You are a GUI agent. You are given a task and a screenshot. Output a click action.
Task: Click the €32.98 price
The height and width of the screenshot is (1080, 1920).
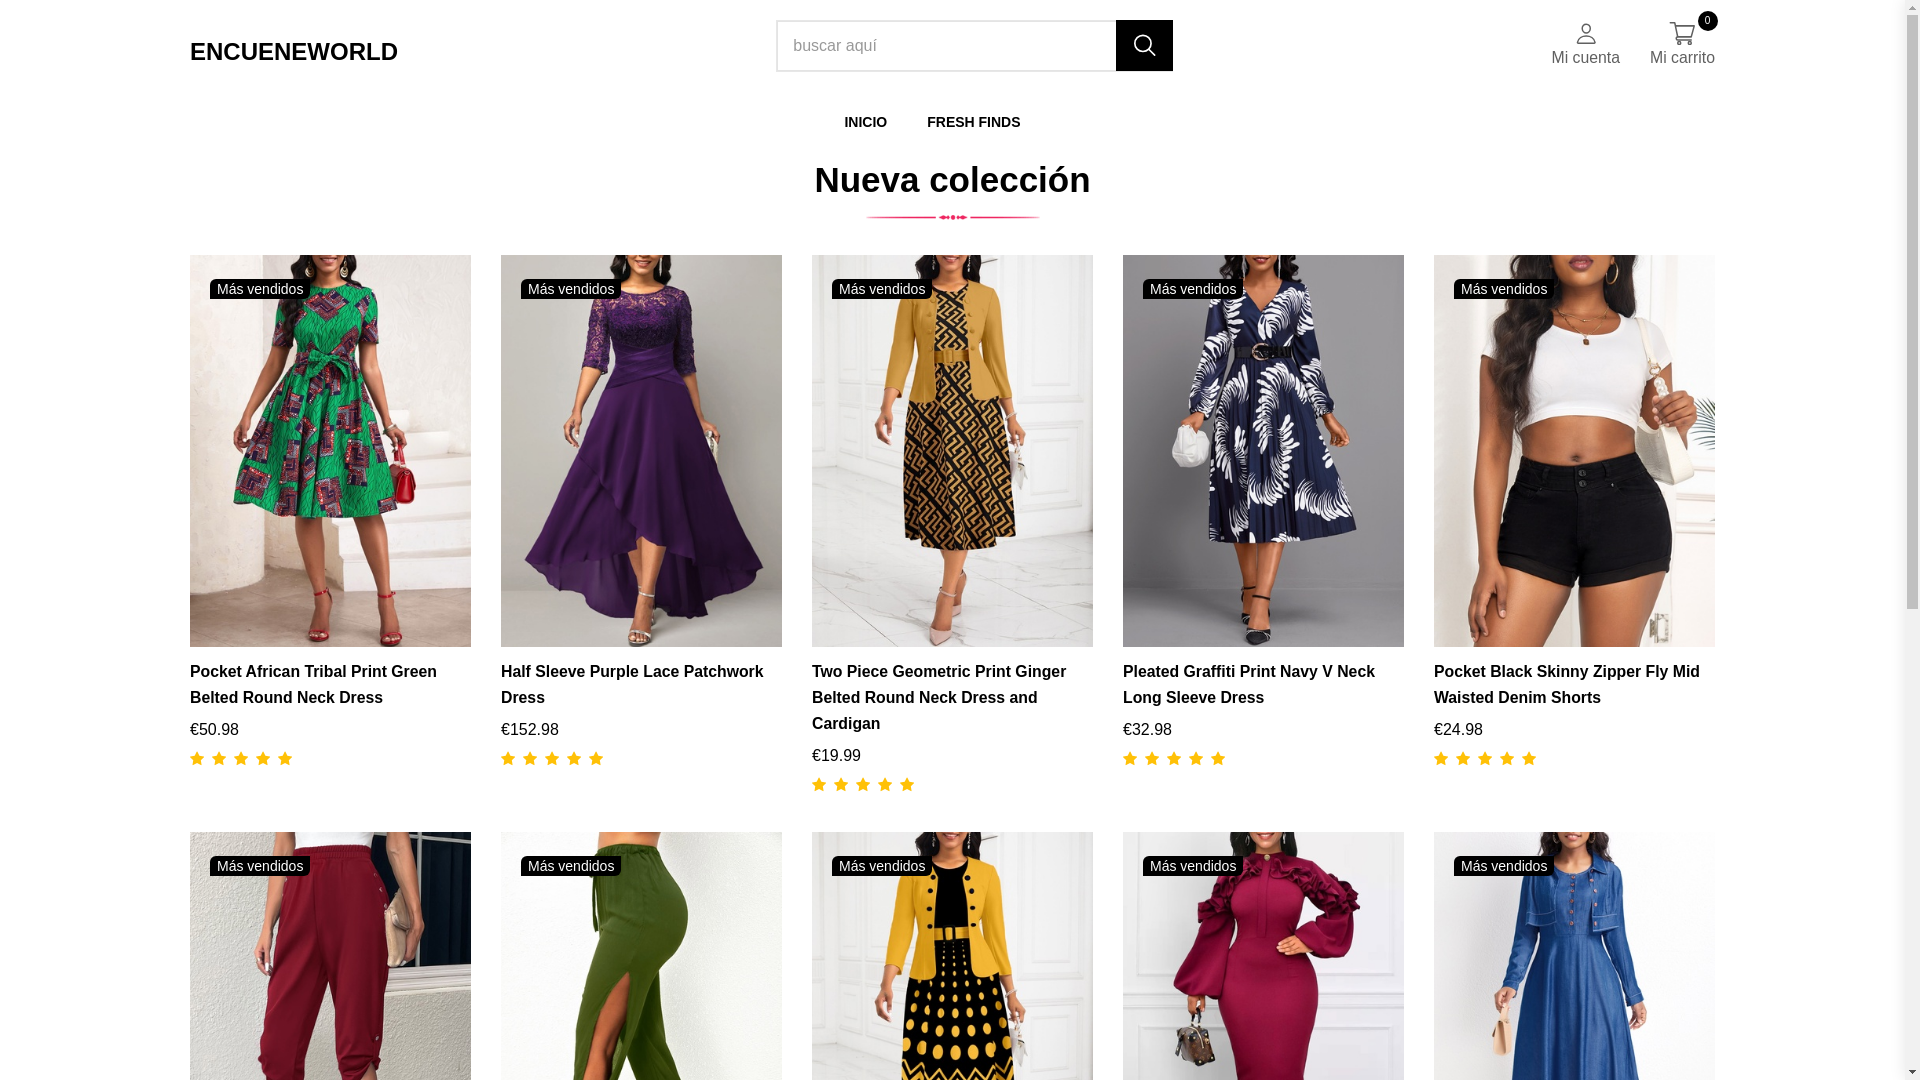(x=1147, y=730)
